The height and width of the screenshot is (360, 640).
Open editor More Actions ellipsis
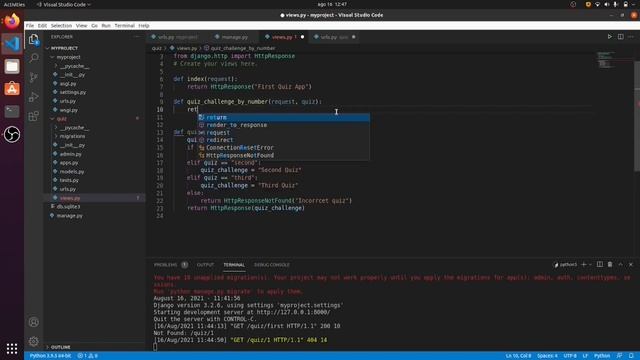click(x=631, y=37)
